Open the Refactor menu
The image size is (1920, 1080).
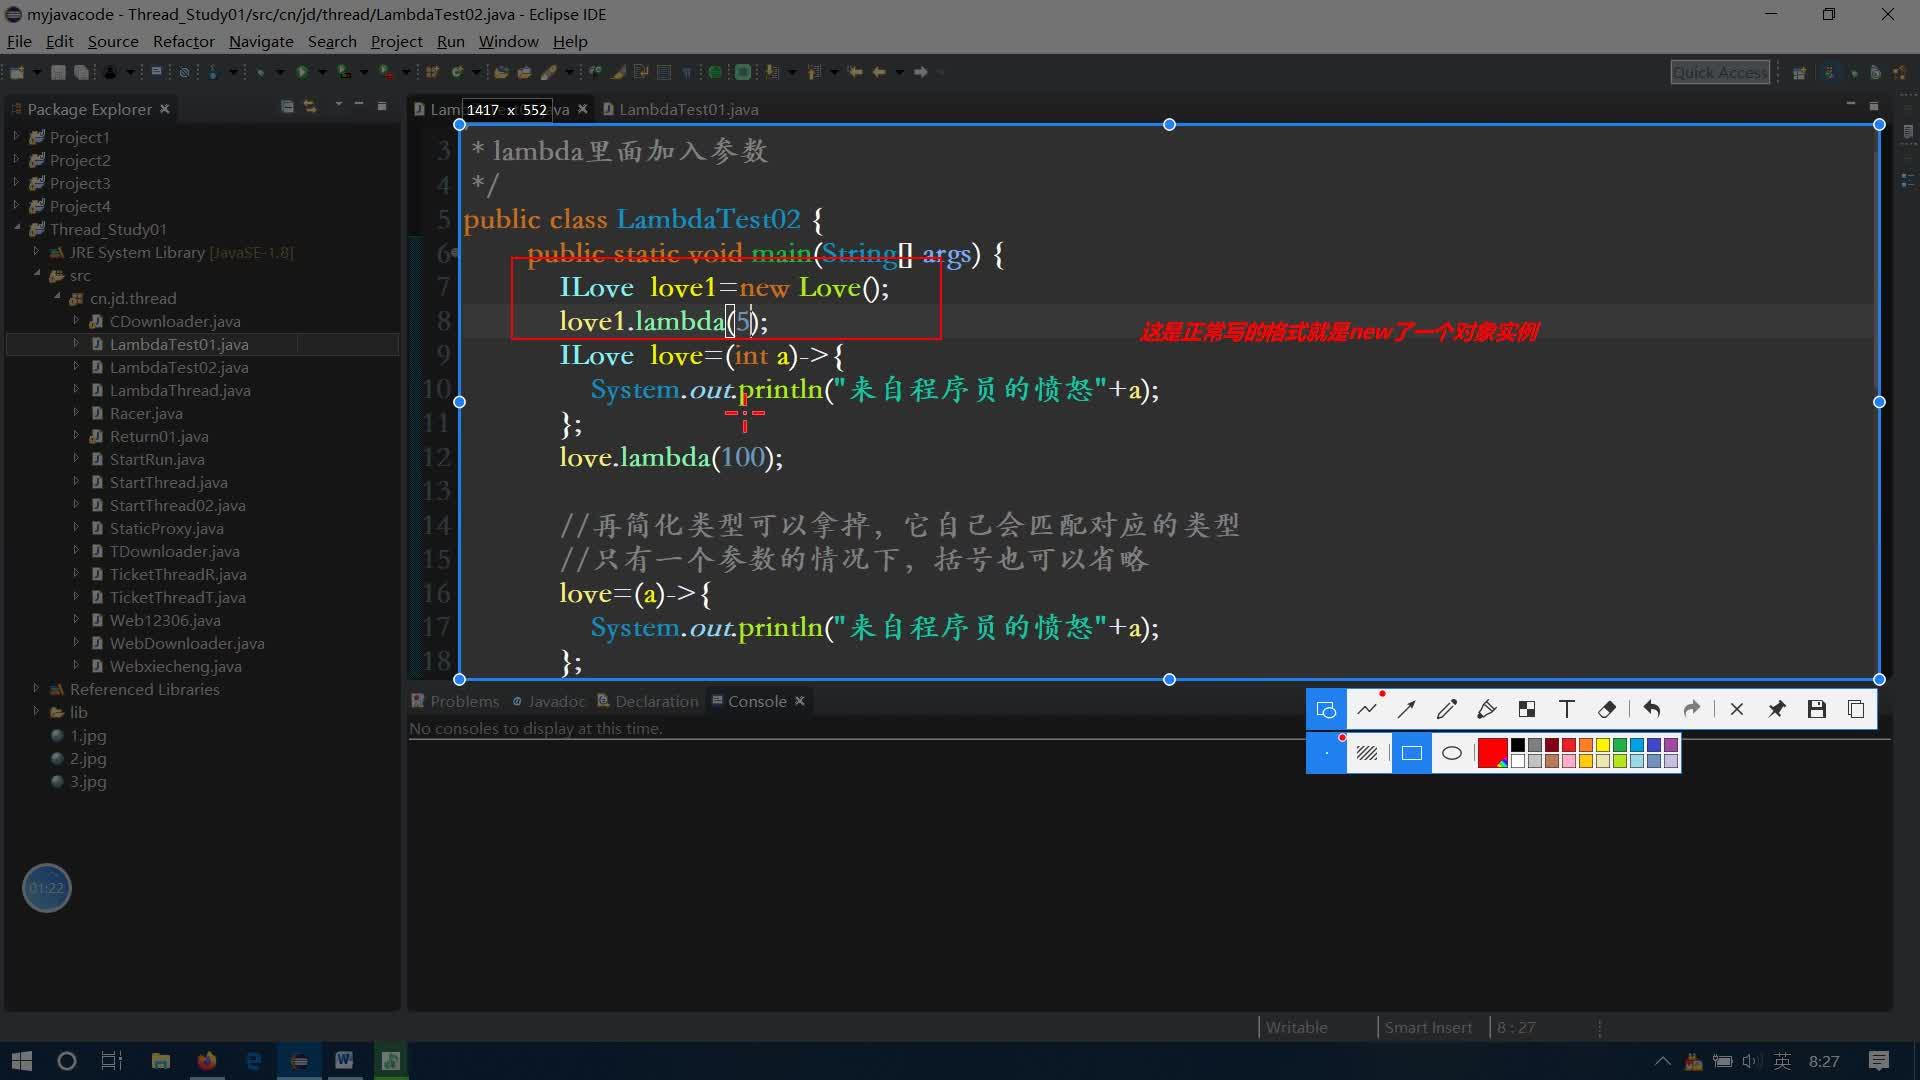coord(183,41)
